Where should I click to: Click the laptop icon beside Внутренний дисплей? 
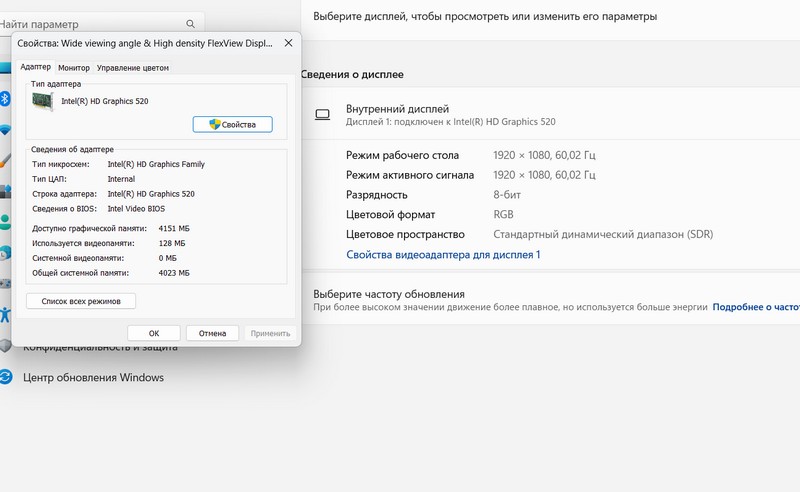tap(322, 115)
